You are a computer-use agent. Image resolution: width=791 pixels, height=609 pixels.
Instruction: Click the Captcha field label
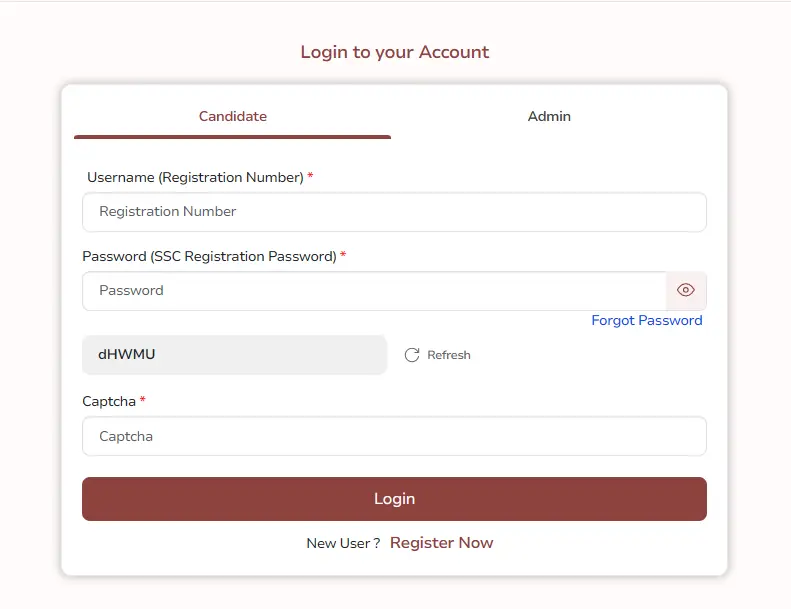[x=109, y=401]
